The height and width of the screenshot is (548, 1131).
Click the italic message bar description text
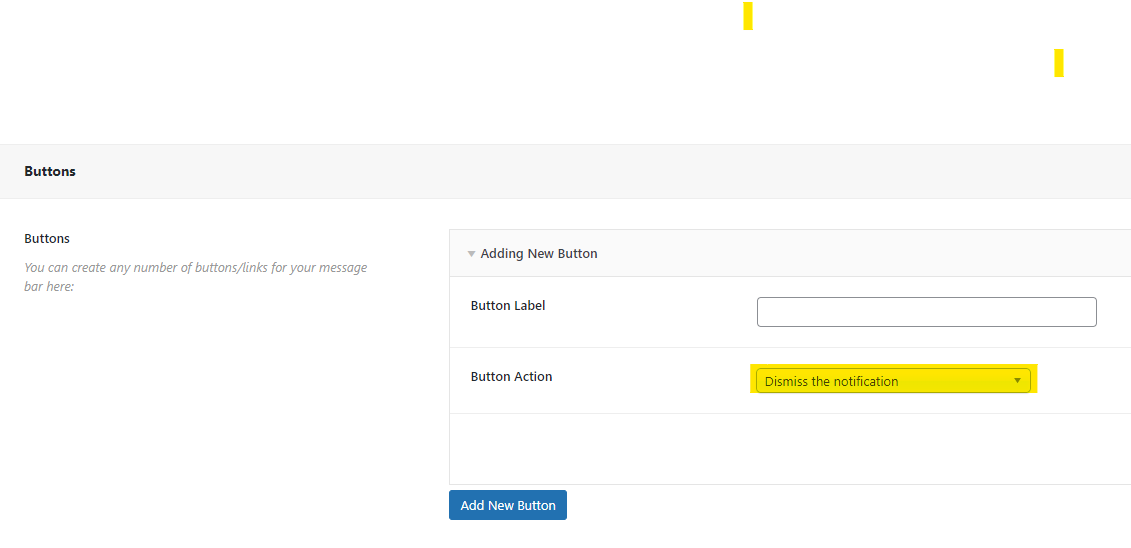coord(195,277)
